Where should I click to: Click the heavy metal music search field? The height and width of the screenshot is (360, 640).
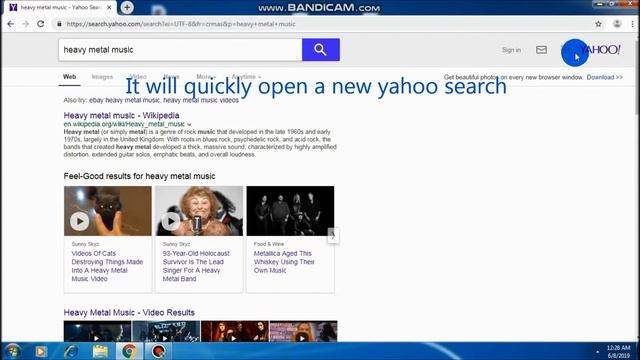coord(180,50)
